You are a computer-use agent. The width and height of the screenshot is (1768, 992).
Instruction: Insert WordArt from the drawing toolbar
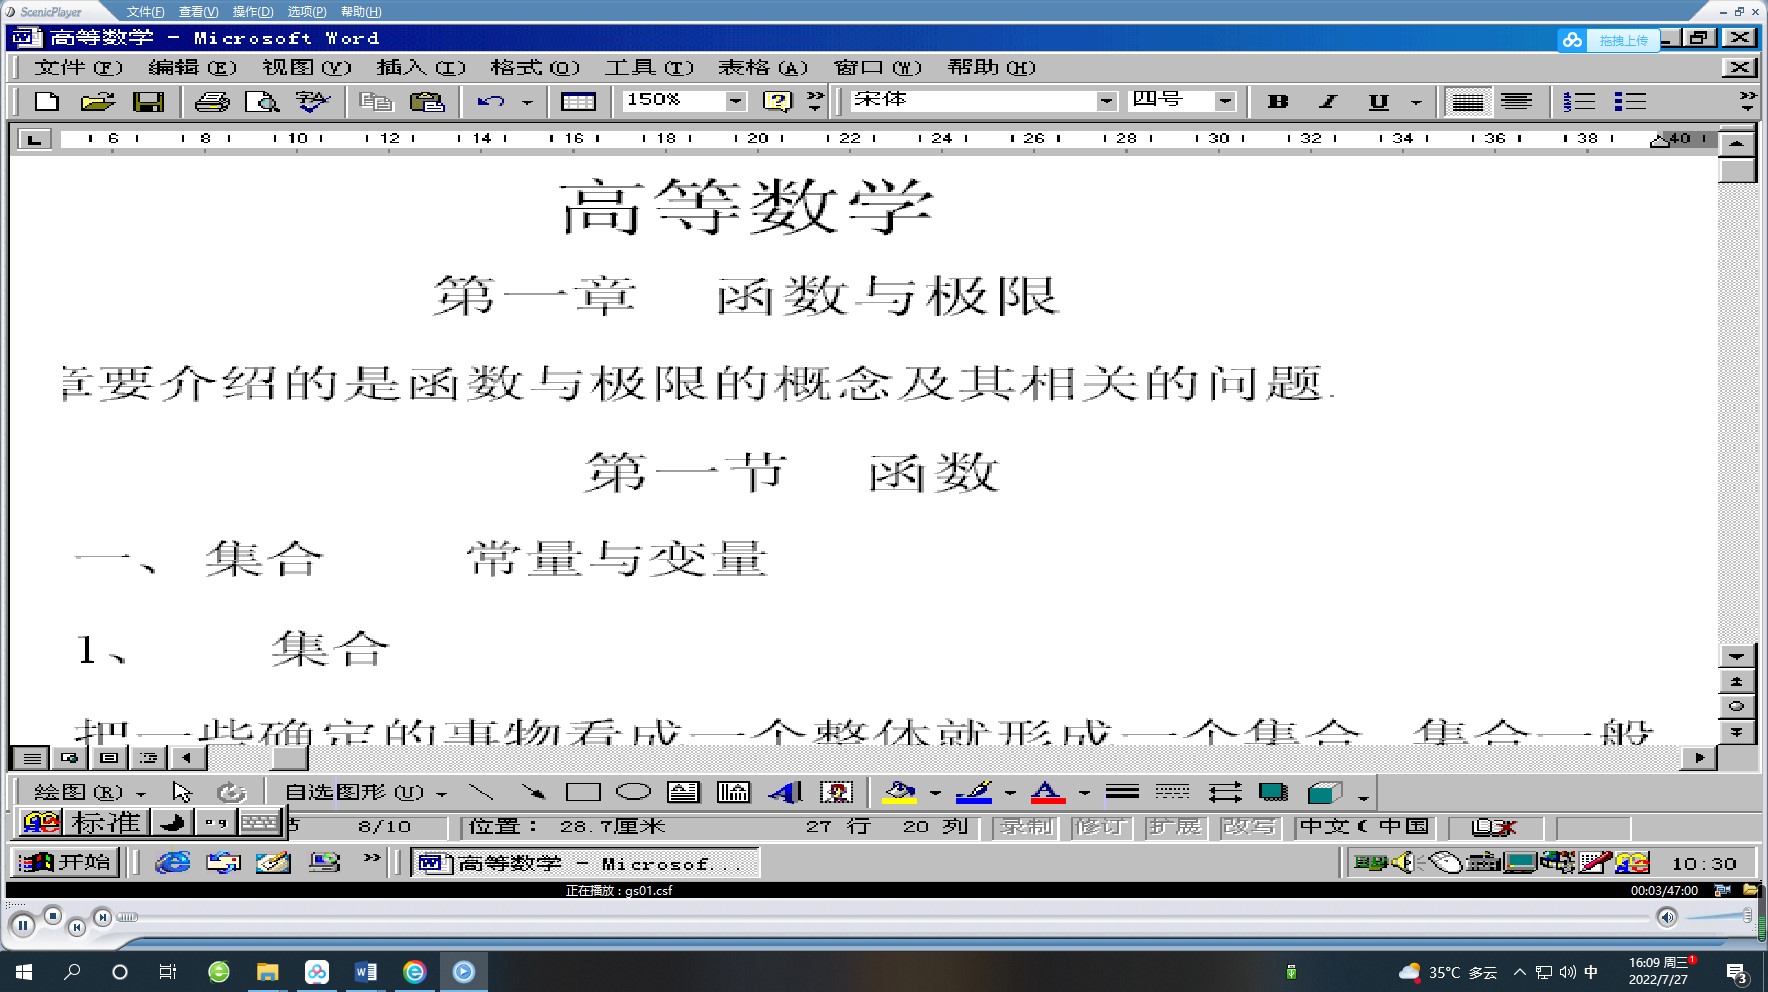click(x=785, y=792)
